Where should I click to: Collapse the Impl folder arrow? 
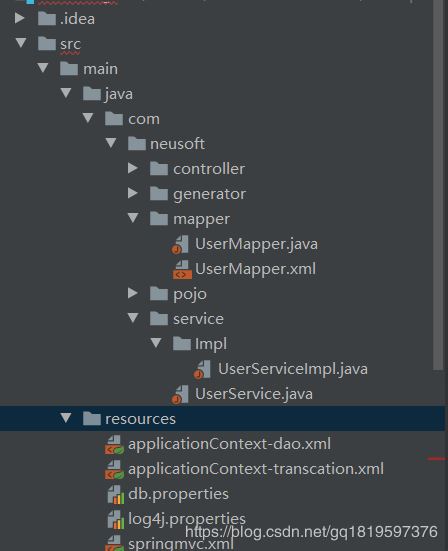[156, 343]
